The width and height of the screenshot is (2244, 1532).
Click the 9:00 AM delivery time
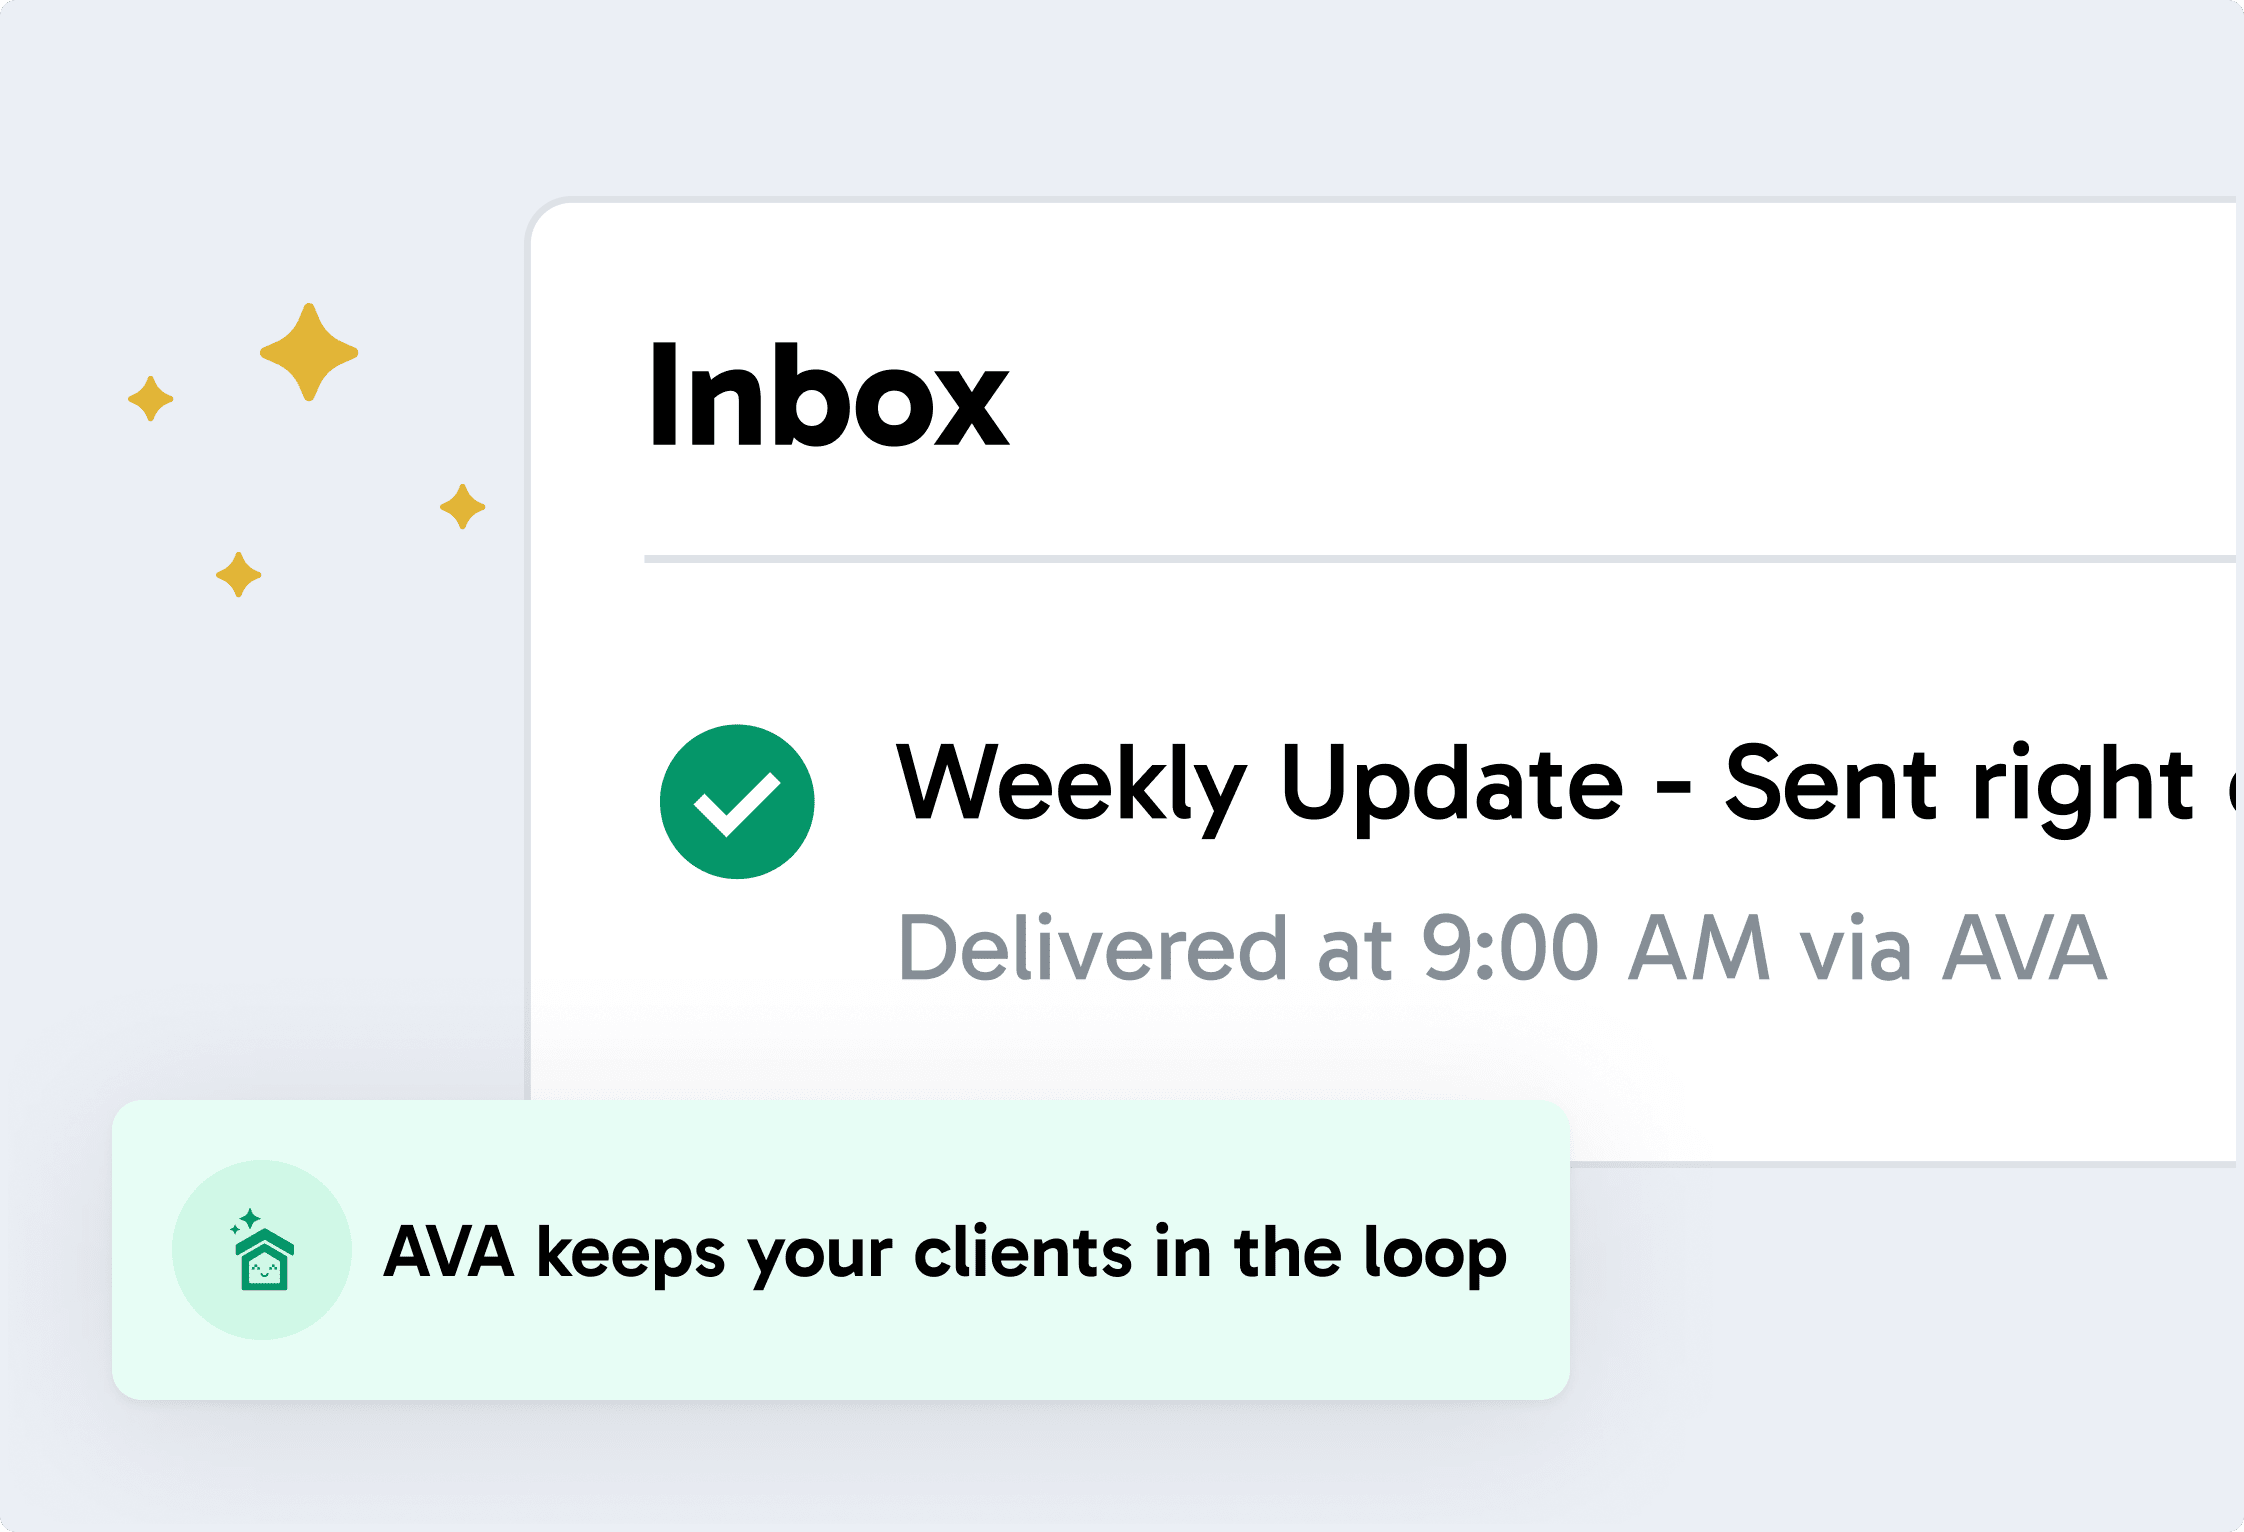[x=1596, y=948]
